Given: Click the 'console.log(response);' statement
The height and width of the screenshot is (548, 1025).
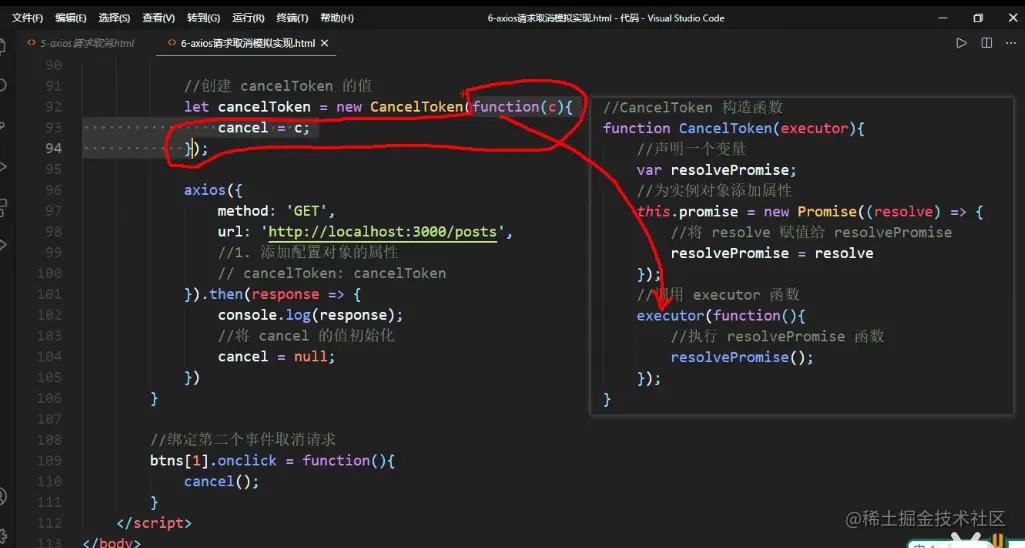Looking at the screenshot, I should [311, 315].
